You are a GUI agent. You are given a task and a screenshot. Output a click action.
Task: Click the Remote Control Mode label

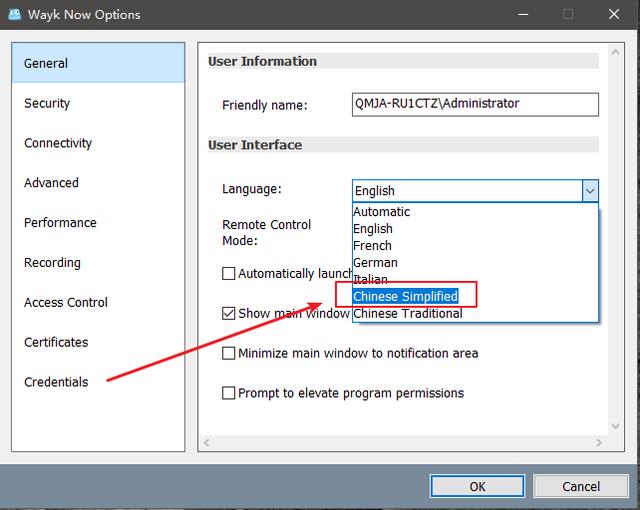click(267, 233)
